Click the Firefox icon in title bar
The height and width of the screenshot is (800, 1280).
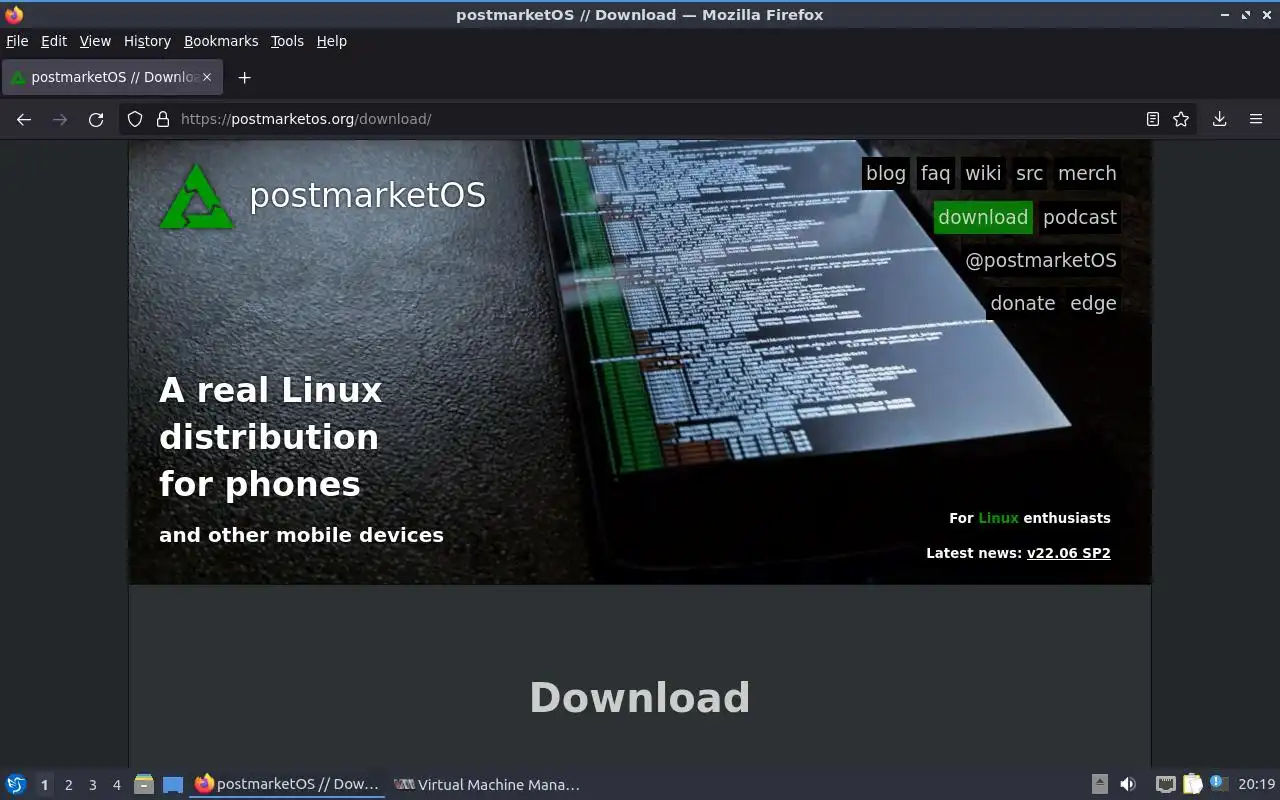pyautogui.click(x=14, y=15)
